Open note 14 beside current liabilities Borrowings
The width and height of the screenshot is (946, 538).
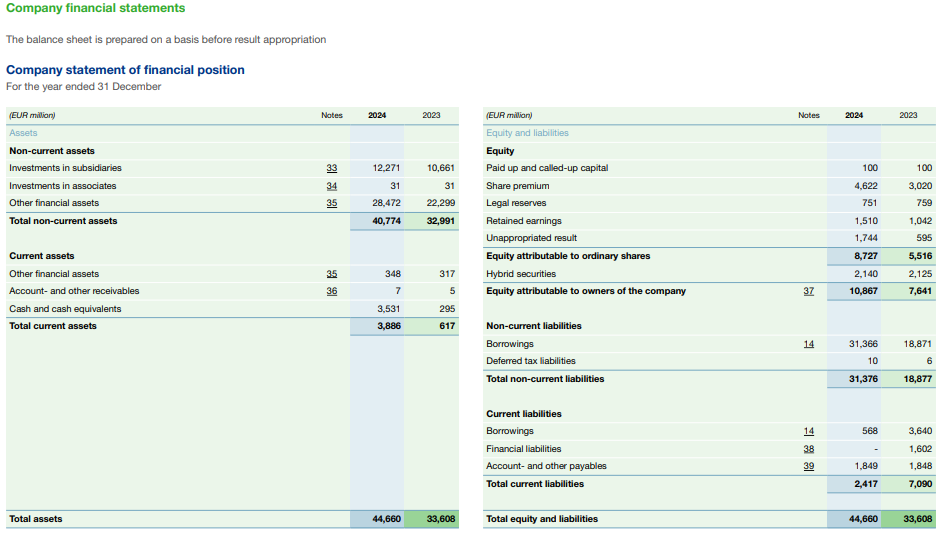[809, 431]
